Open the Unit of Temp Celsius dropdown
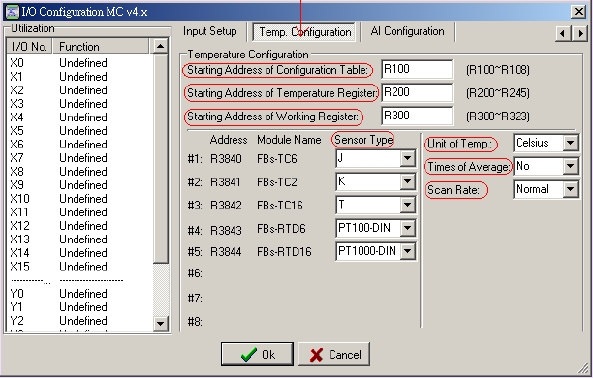The width and height of the screenshot is (593, 378). 570,143
